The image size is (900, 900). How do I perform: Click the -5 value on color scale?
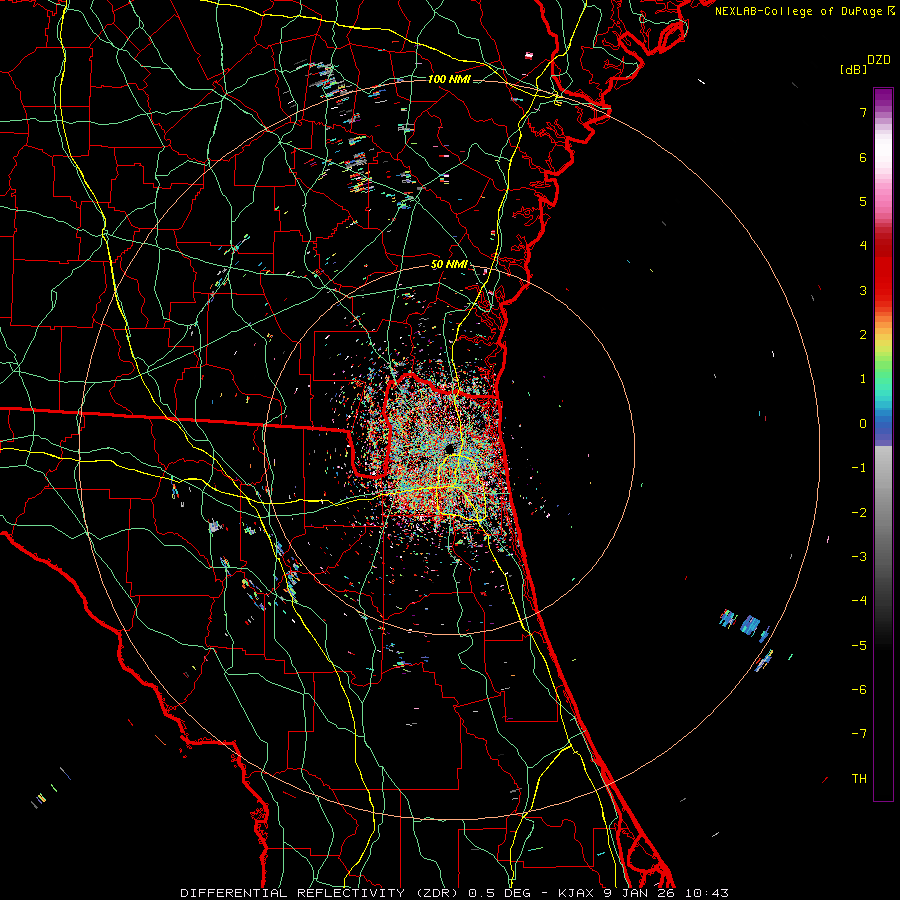tap(859, 646)
